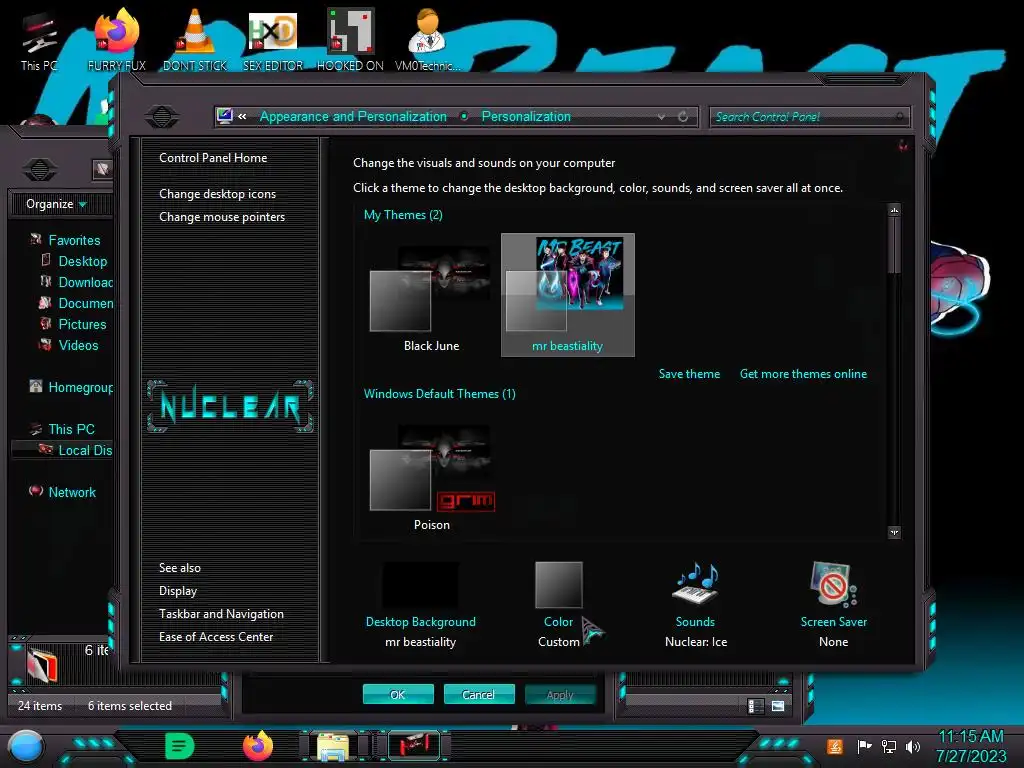Select Homegroup in Explorer navigation pane
The width and height of the screenshot is (1024, 768).
[x=71, y=387]
